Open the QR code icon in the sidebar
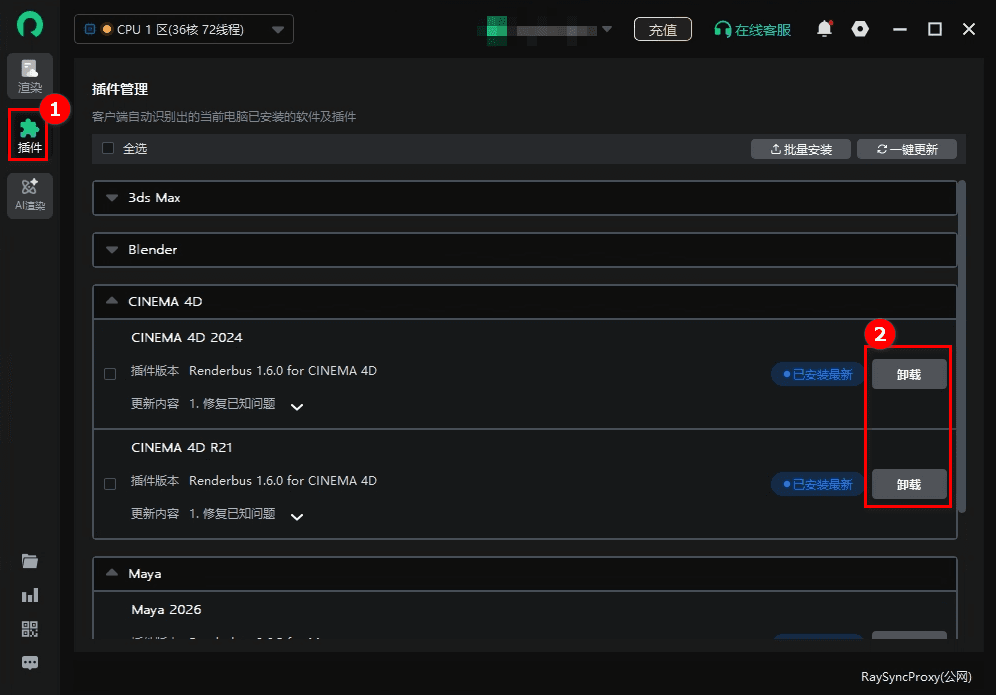 (x=30, y=629)
